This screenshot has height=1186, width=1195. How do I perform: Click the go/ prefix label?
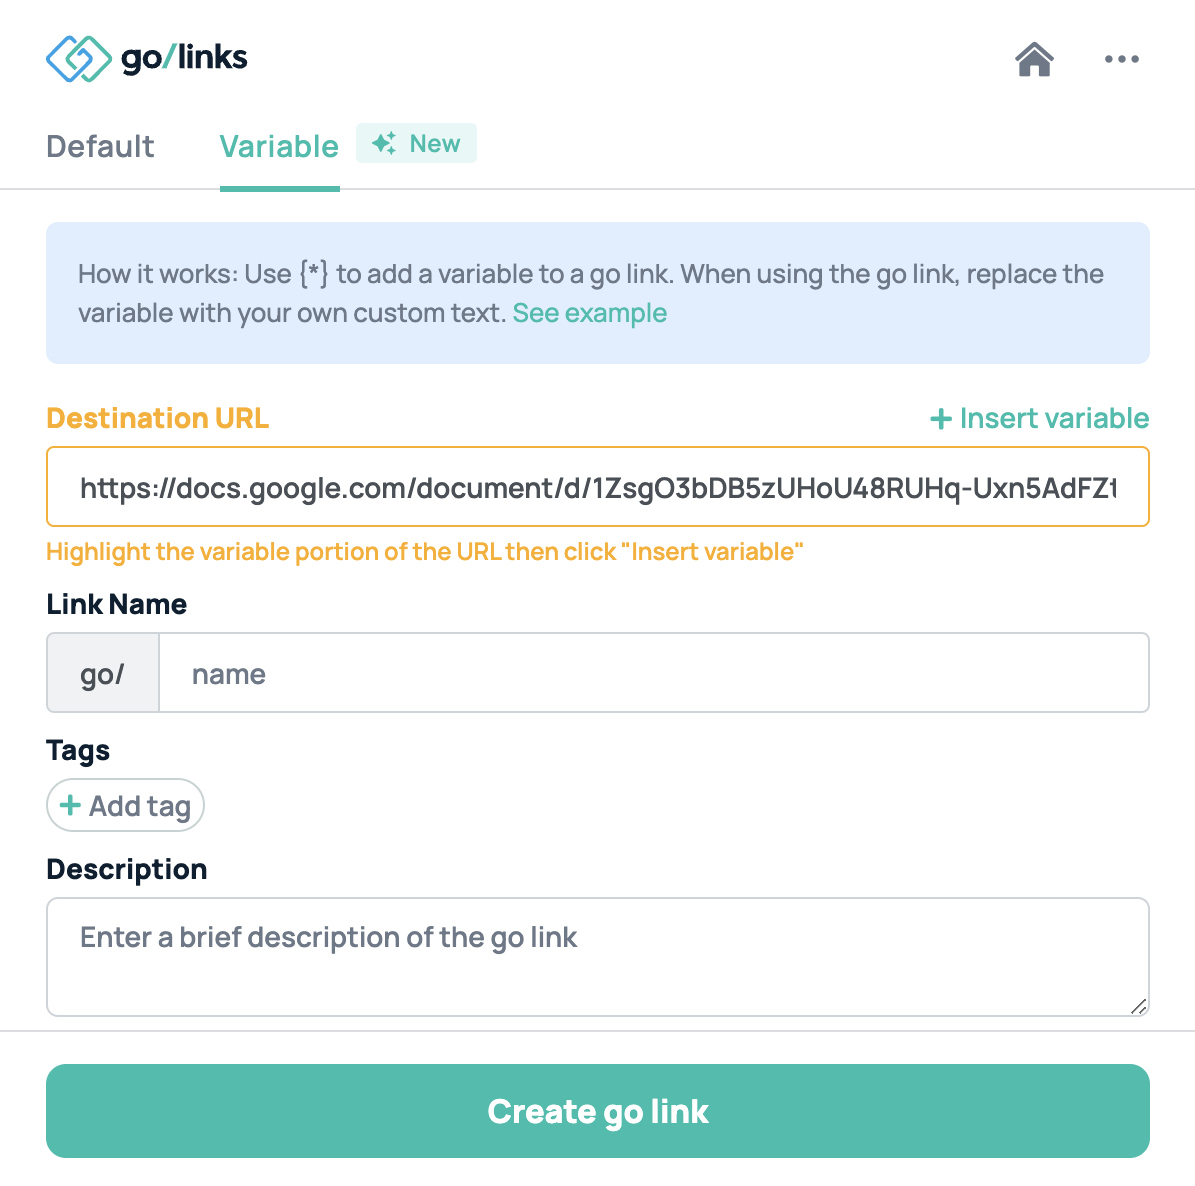[102, 673]
